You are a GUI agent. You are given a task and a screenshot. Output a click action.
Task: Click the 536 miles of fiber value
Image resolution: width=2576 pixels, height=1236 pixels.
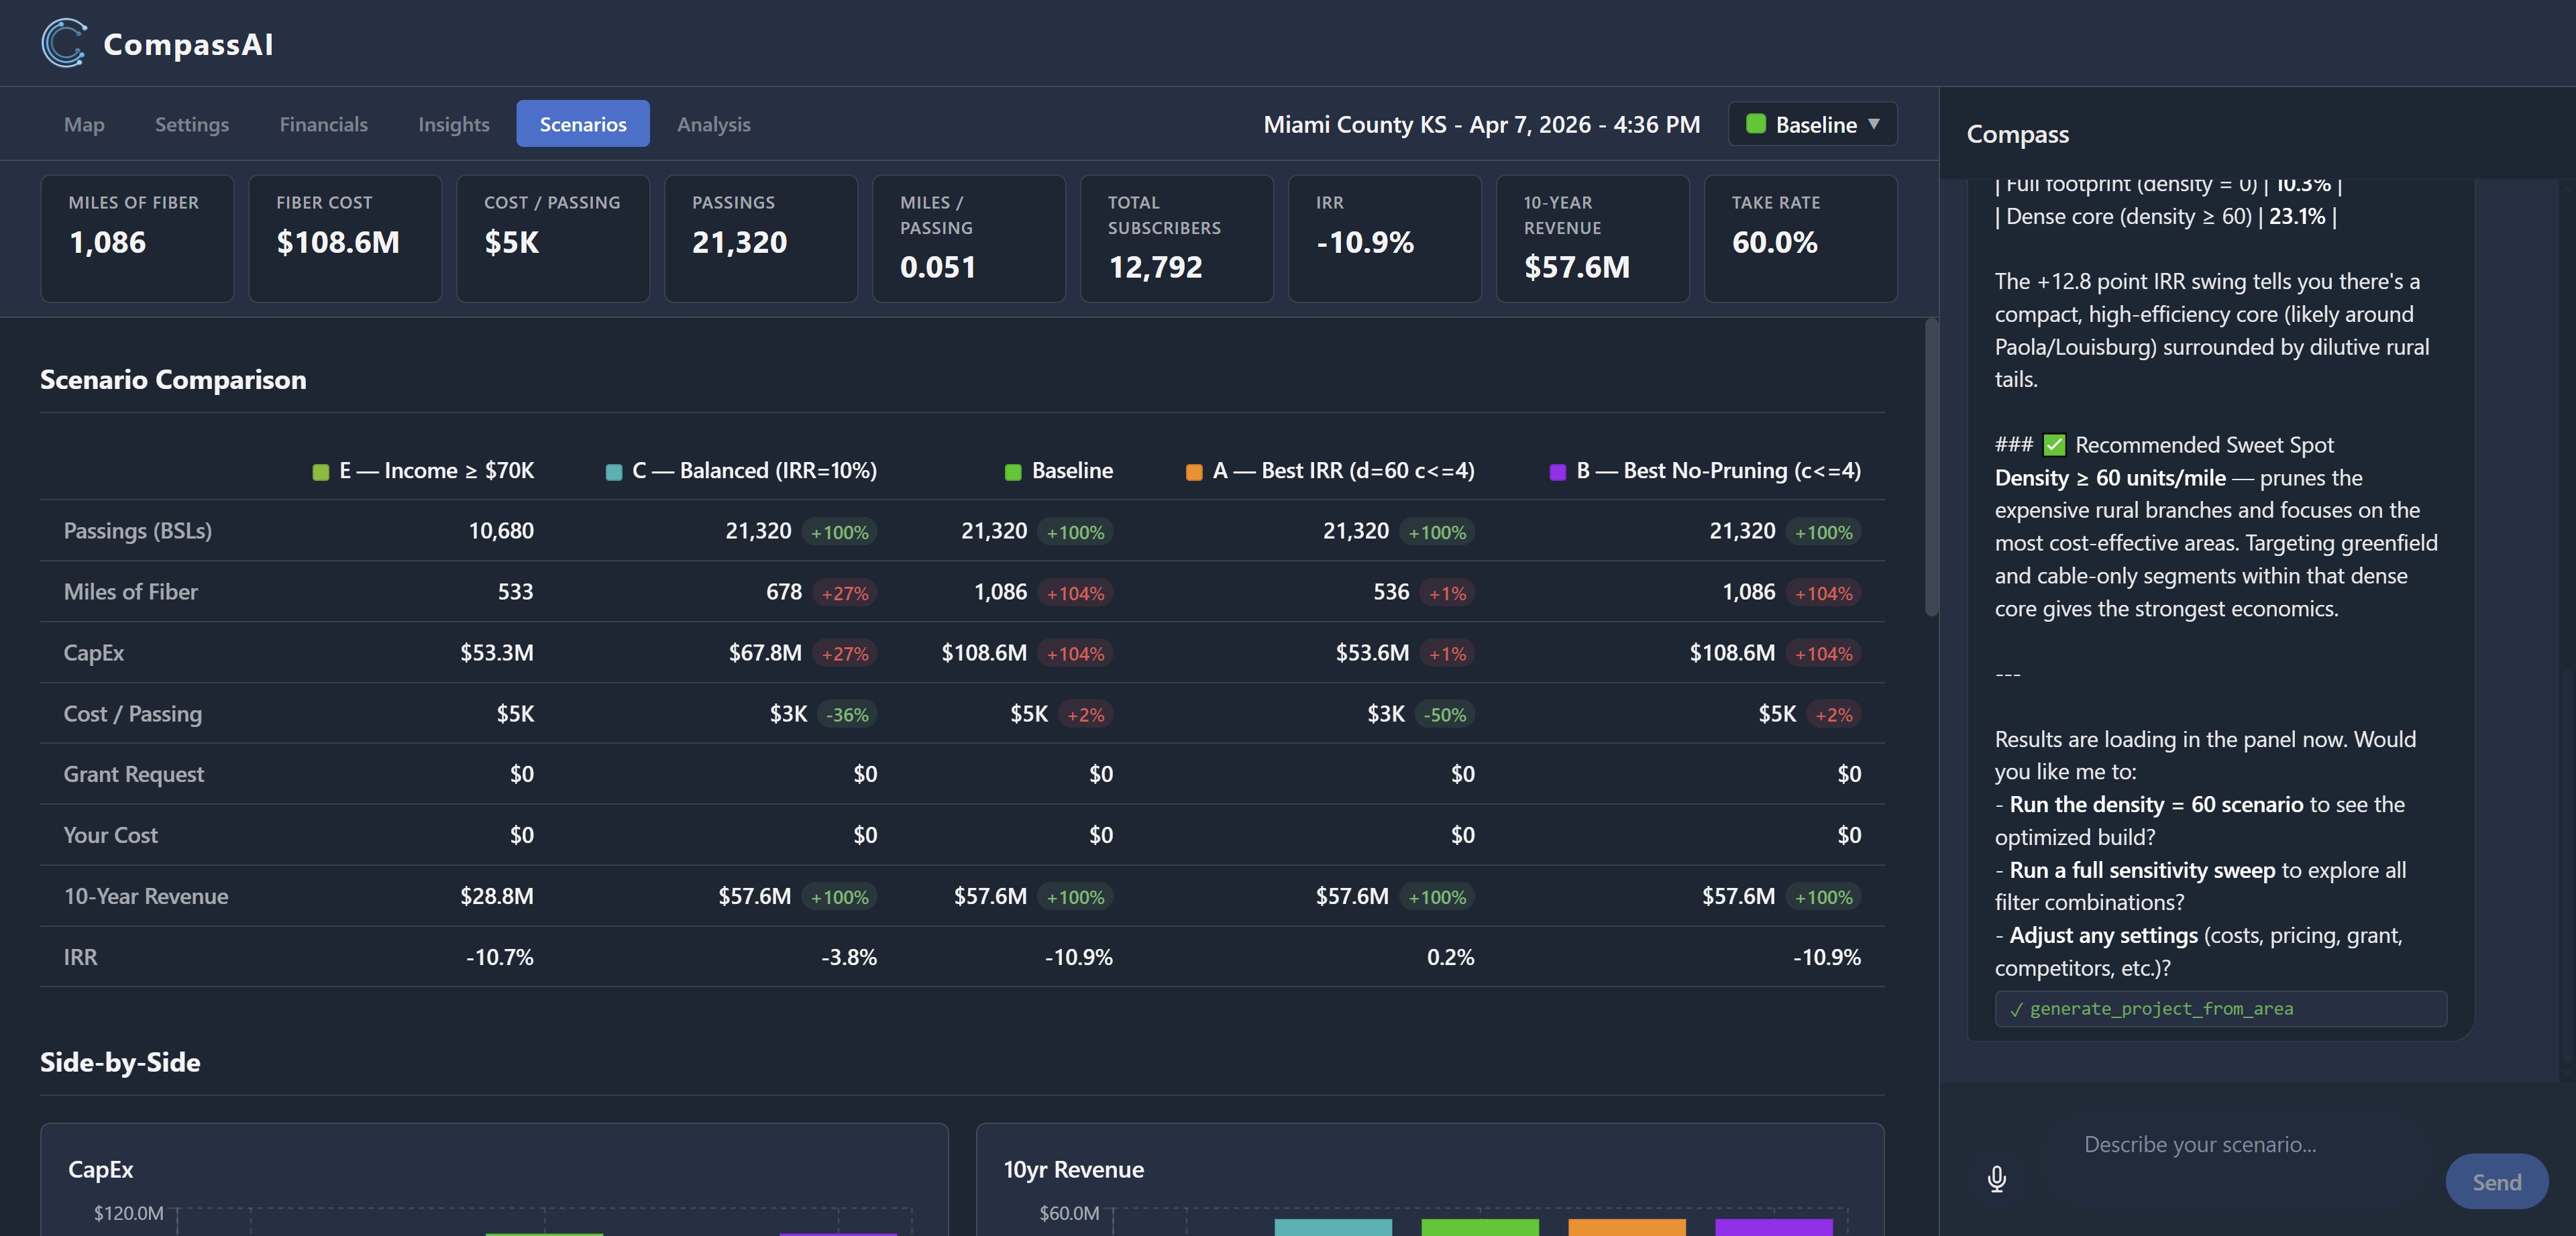(x=1391, y=592)
